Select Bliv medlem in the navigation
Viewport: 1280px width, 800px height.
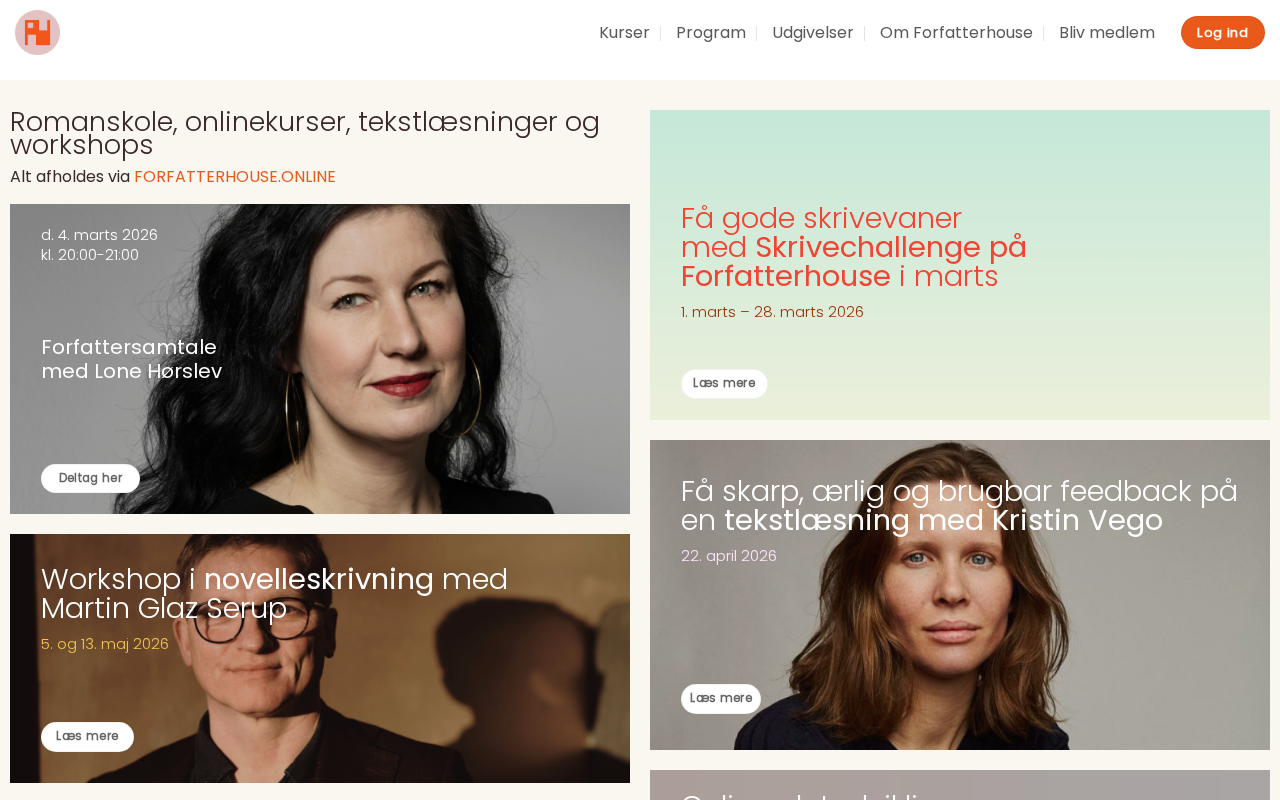[1107, 32]
